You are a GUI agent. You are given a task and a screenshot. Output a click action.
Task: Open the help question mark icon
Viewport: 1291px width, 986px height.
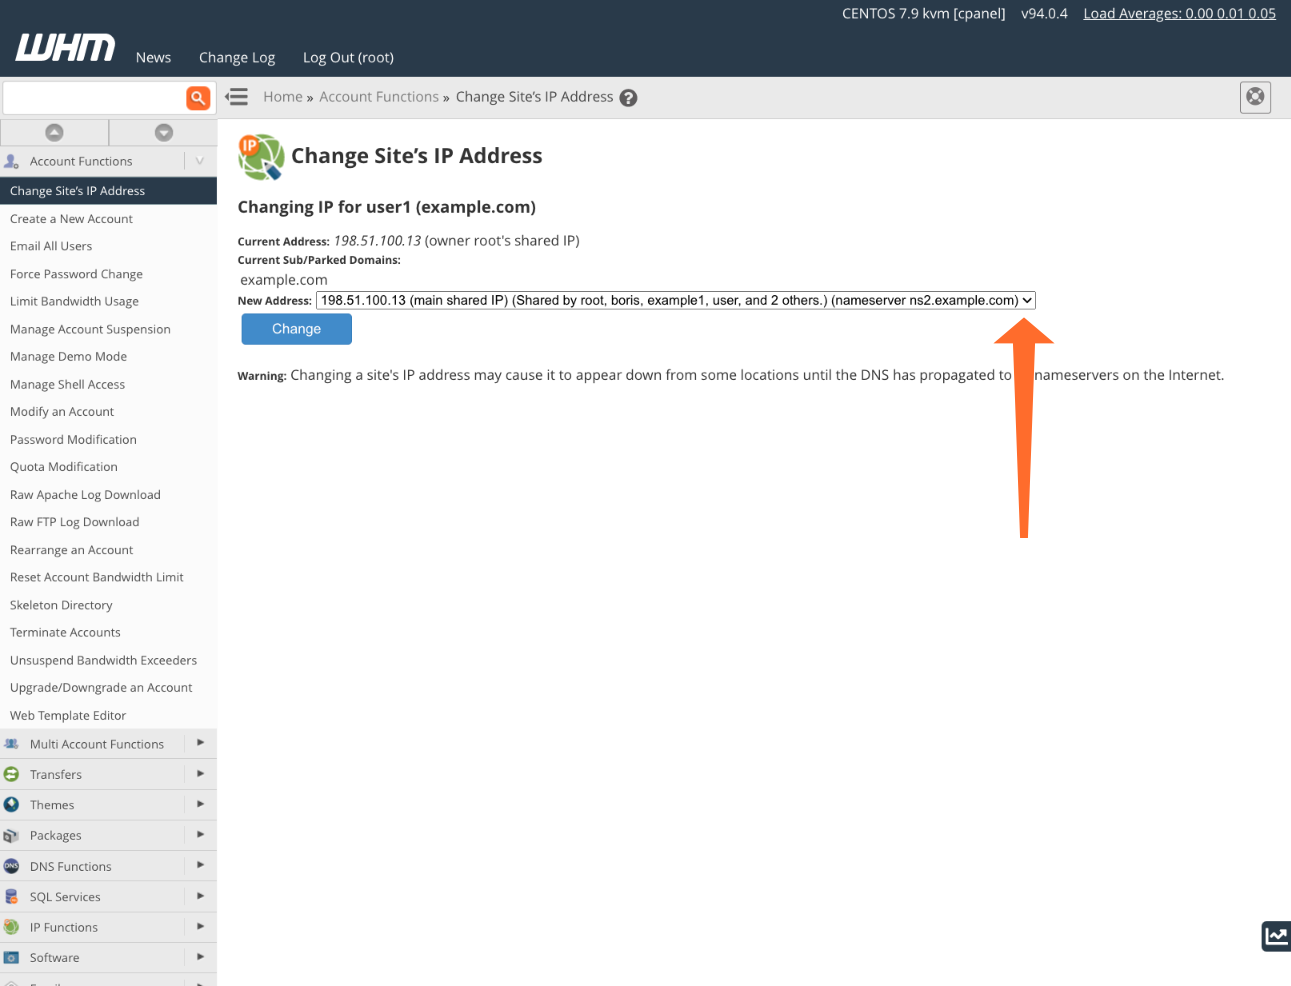pyautogui.click(x=628, y=98)
